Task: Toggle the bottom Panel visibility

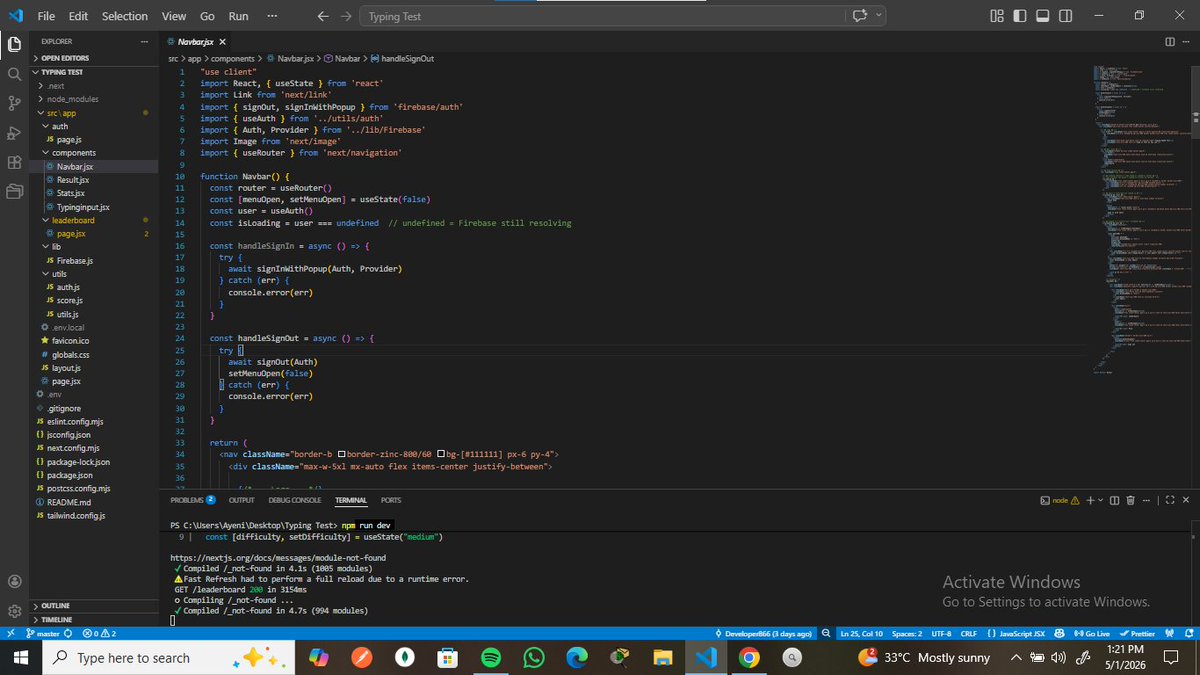Action: [1042, 16]
